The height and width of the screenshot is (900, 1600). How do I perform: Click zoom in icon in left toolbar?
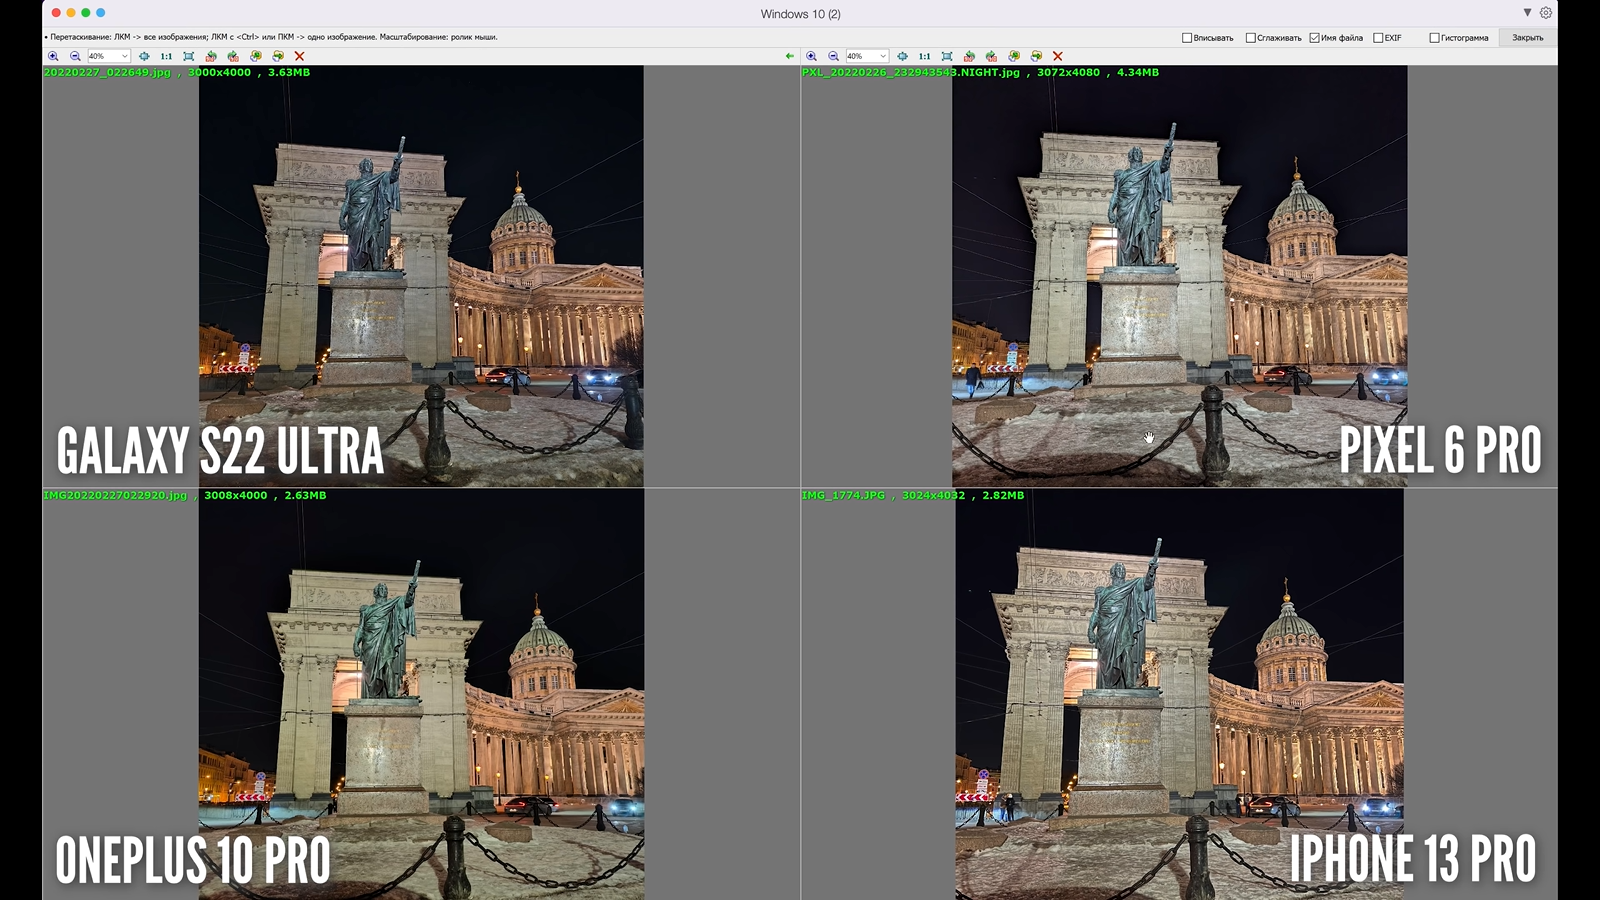click(53, 56)
